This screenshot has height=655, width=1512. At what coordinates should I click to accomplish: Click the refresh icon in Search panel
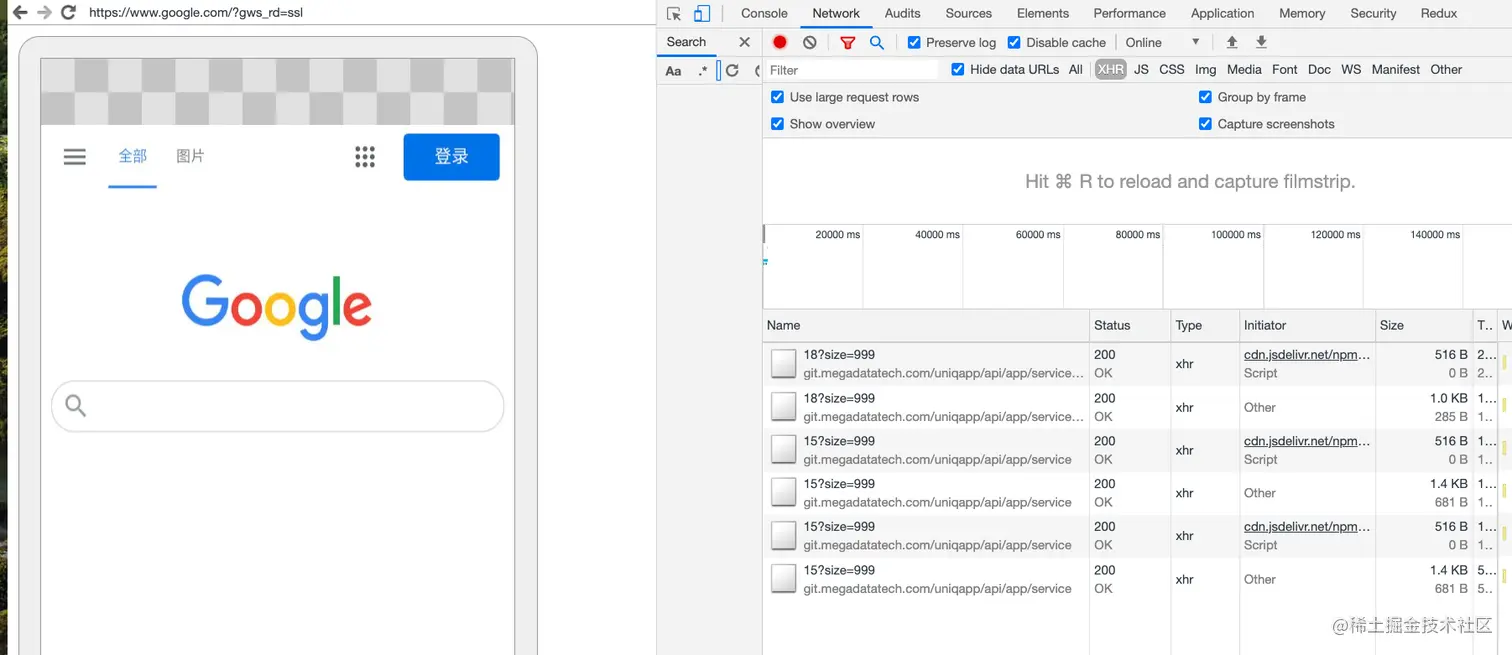click(732, 71)
